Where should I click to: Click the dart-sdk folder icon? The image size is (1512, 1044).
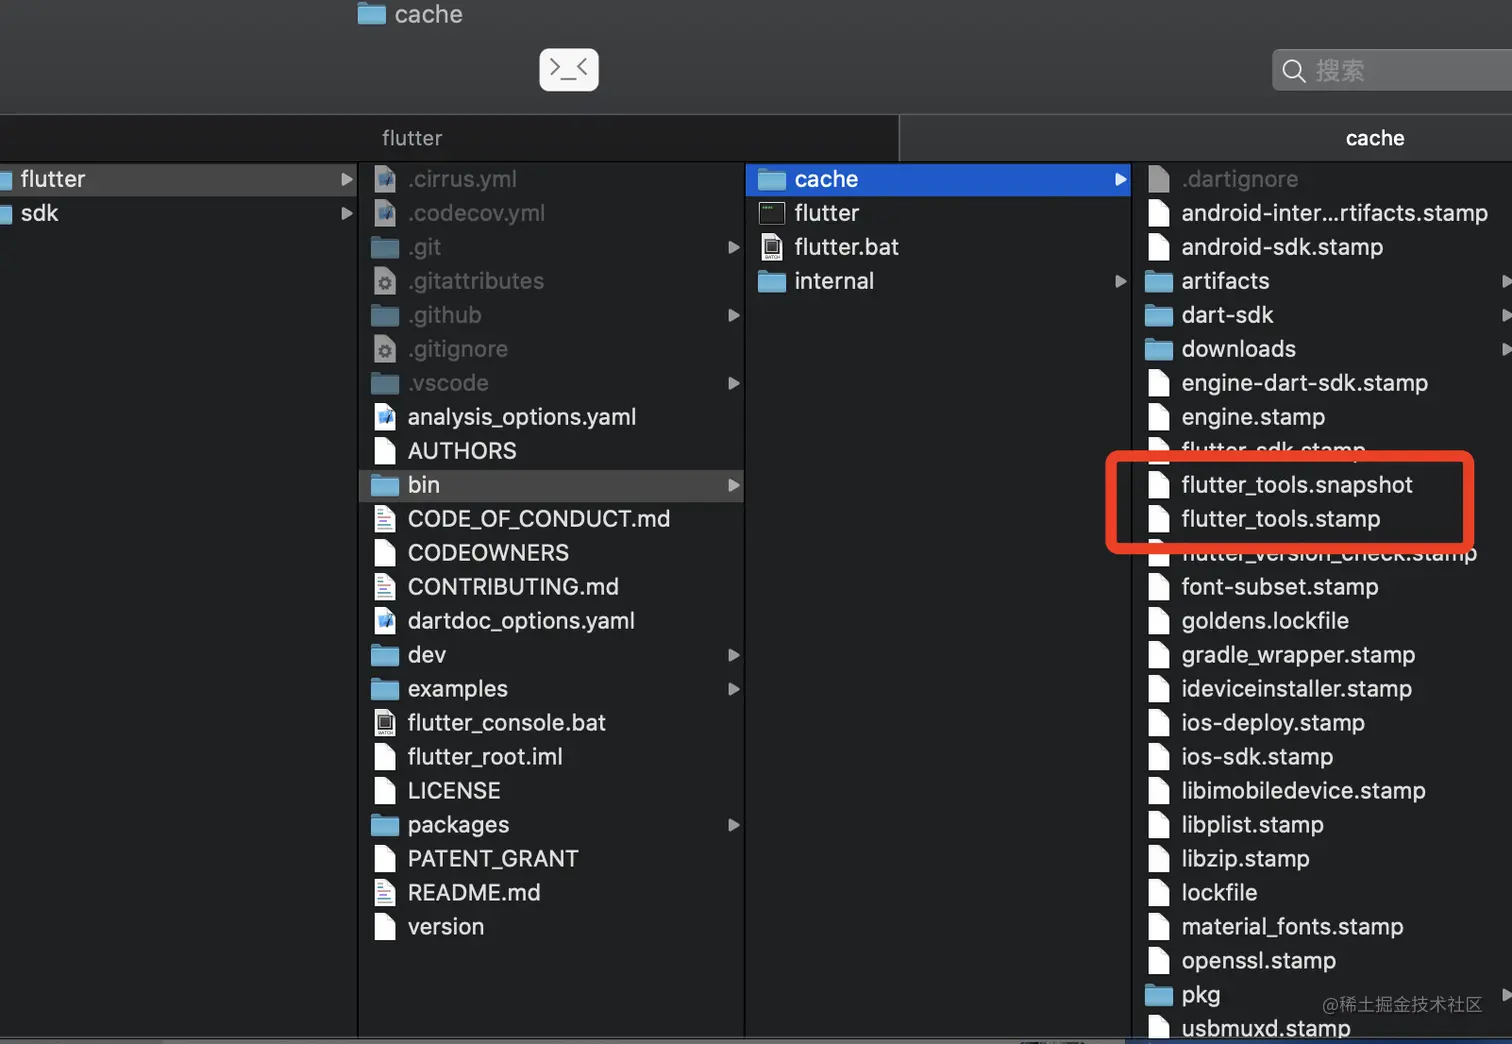click(1159, 315)
